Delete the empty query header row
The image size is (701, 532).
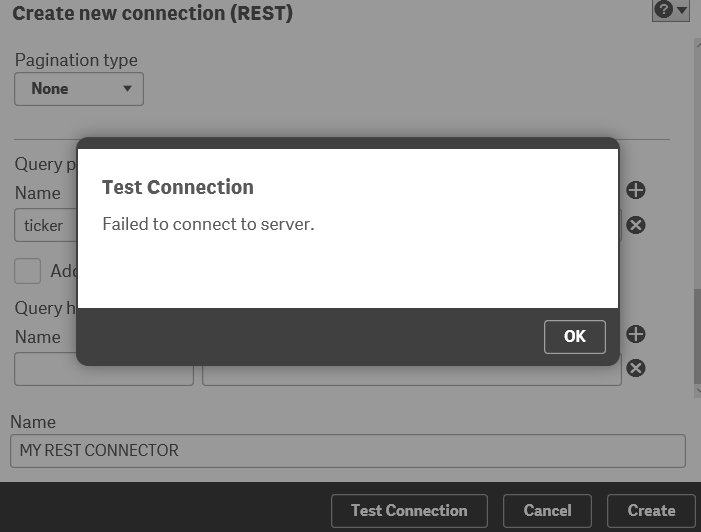(x=636, y=368)
